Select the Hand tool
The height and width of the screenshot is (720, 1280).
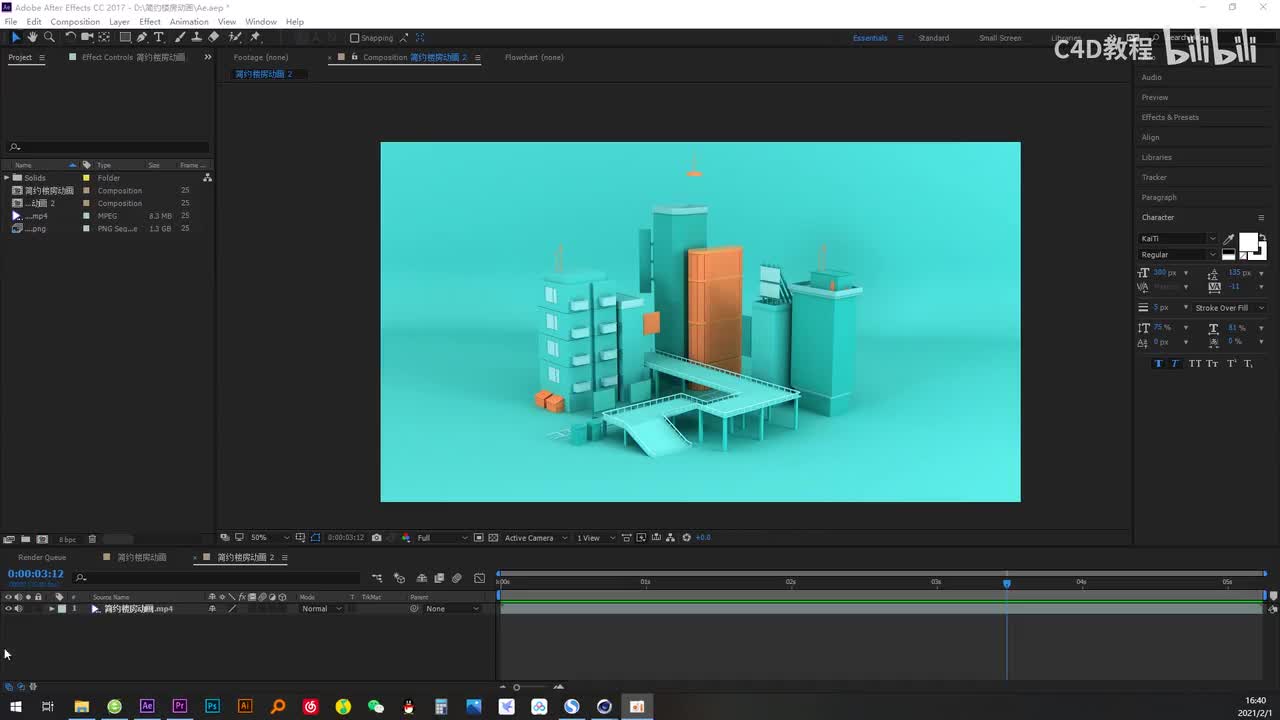pos(32,37)
